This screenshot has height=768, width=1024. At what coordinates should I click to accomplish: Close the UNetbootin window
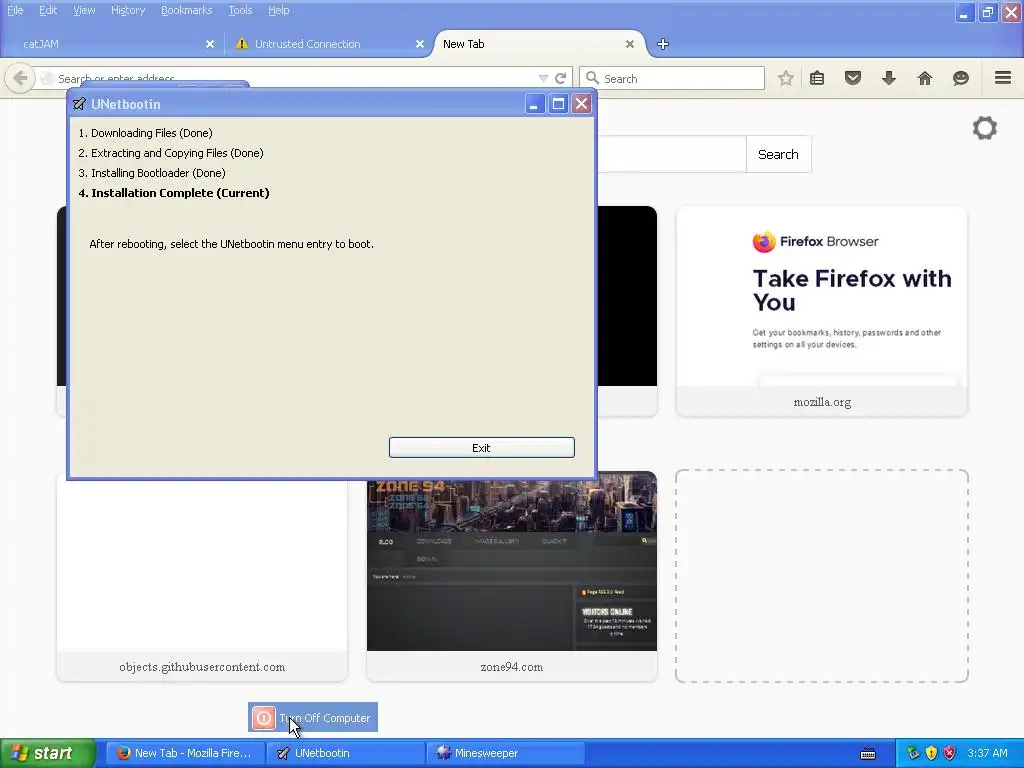581,104
